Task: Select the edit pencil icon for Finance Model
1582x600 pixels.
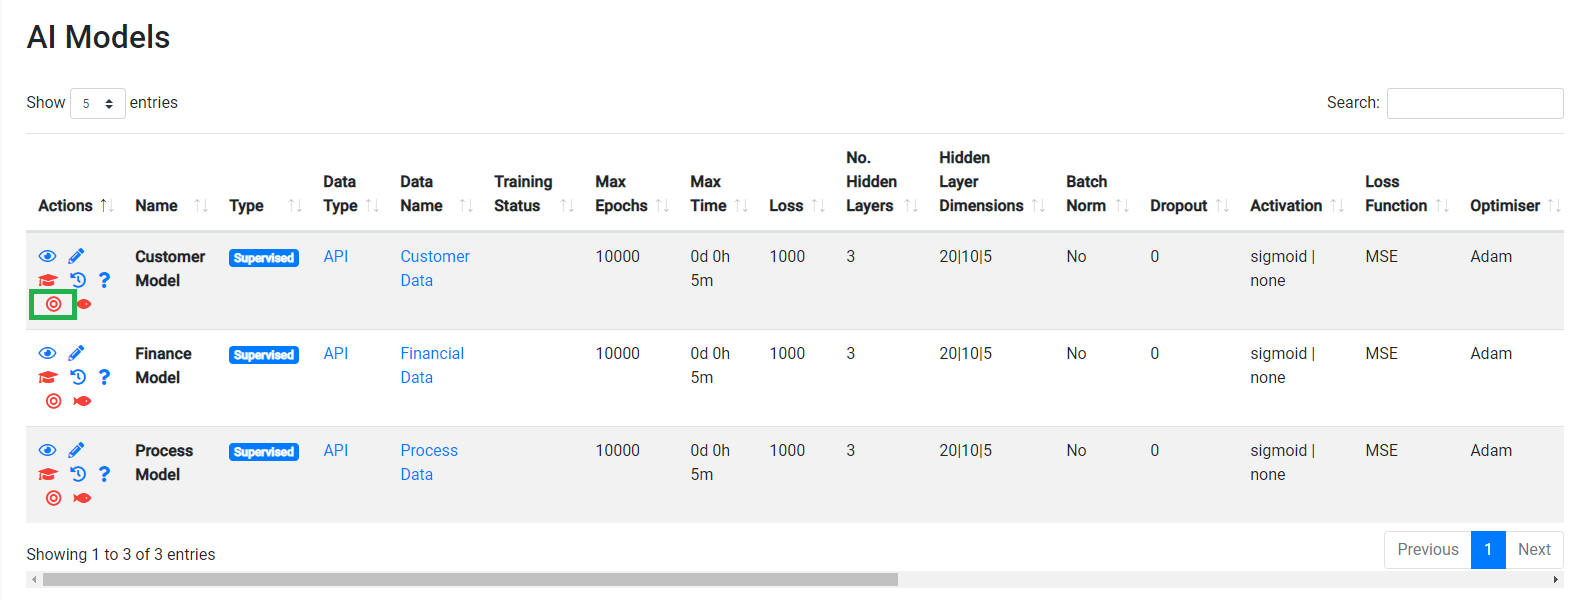Action: pyautogui.click(x=77, y=351)
